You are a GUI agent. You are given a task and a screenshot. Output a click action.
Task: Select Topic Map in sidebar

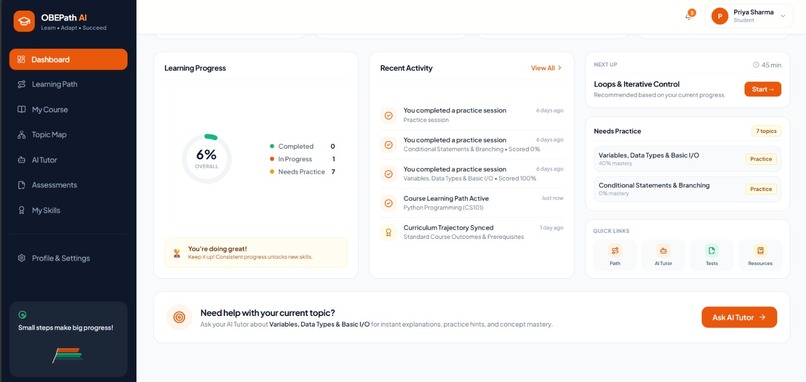pos(68,135)
